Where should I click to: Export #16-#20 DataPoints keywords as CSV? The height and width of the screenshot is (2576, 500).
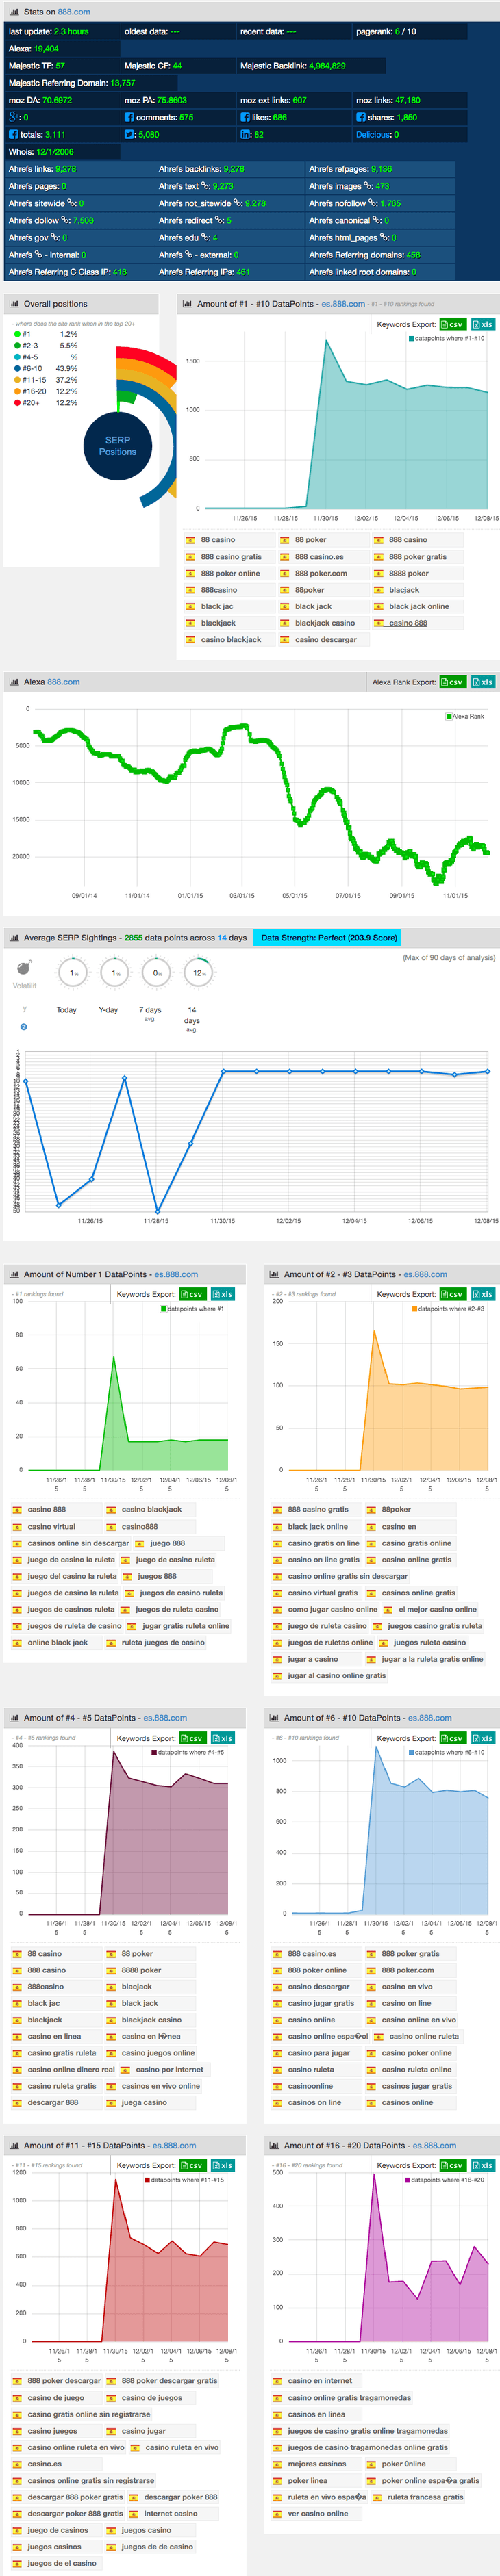[453, 2165]
